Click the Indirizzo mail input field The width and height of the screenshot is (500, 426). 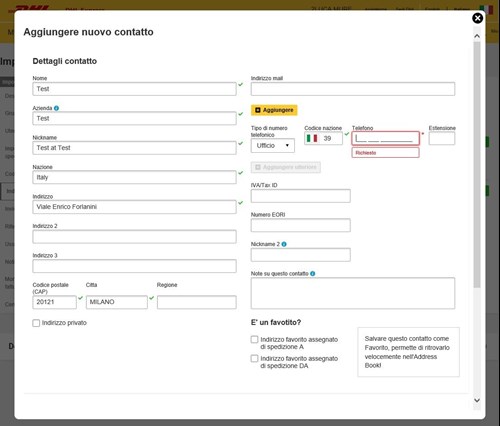353,89
